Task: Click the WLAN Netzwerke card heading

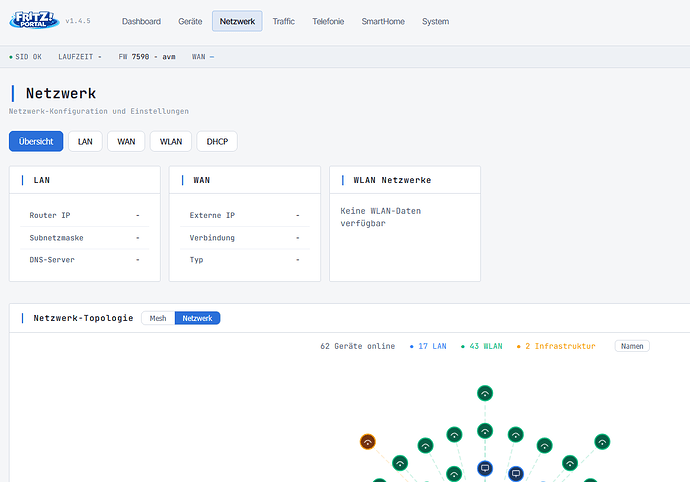Action: (392, 180)
